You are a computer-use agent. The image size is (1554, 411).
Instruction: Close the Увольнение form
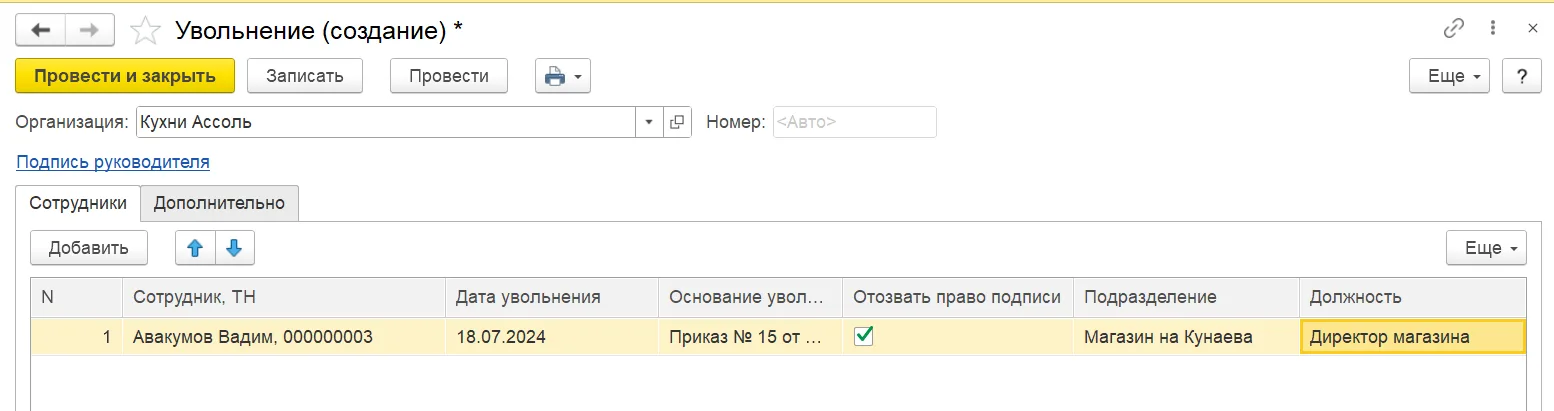click(1532, 29)
